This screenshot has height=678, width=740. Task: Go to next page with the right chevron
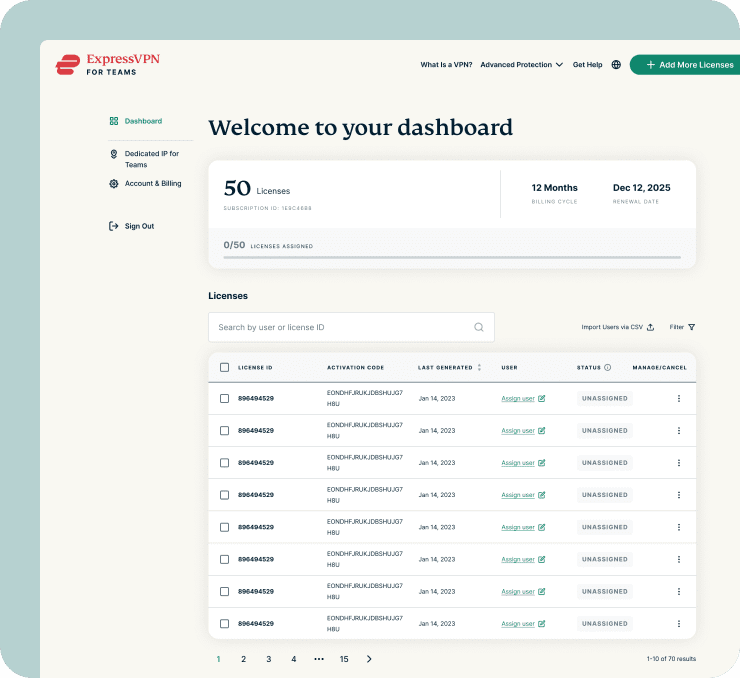pos(369,659)
